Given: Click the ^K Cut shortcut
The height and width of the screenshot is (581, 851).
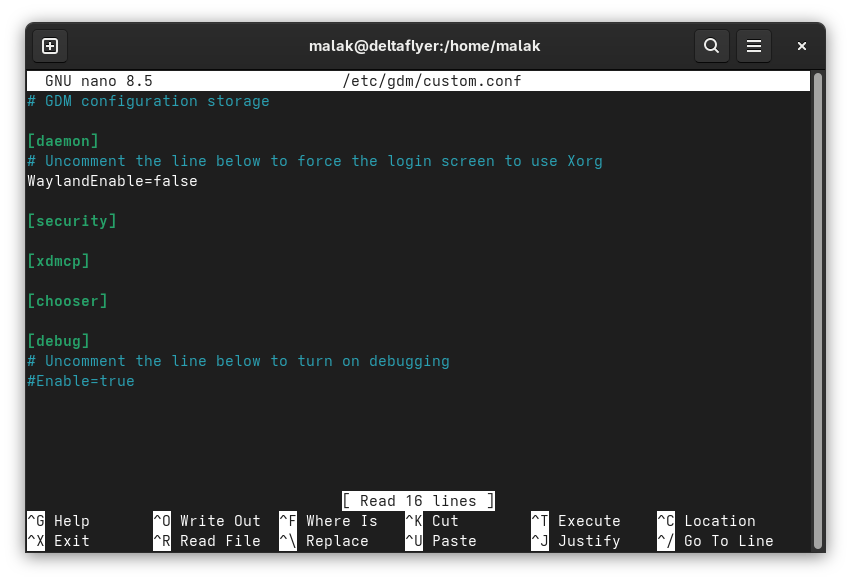Looking at the screenshot, I should click(x=432, y=521).
